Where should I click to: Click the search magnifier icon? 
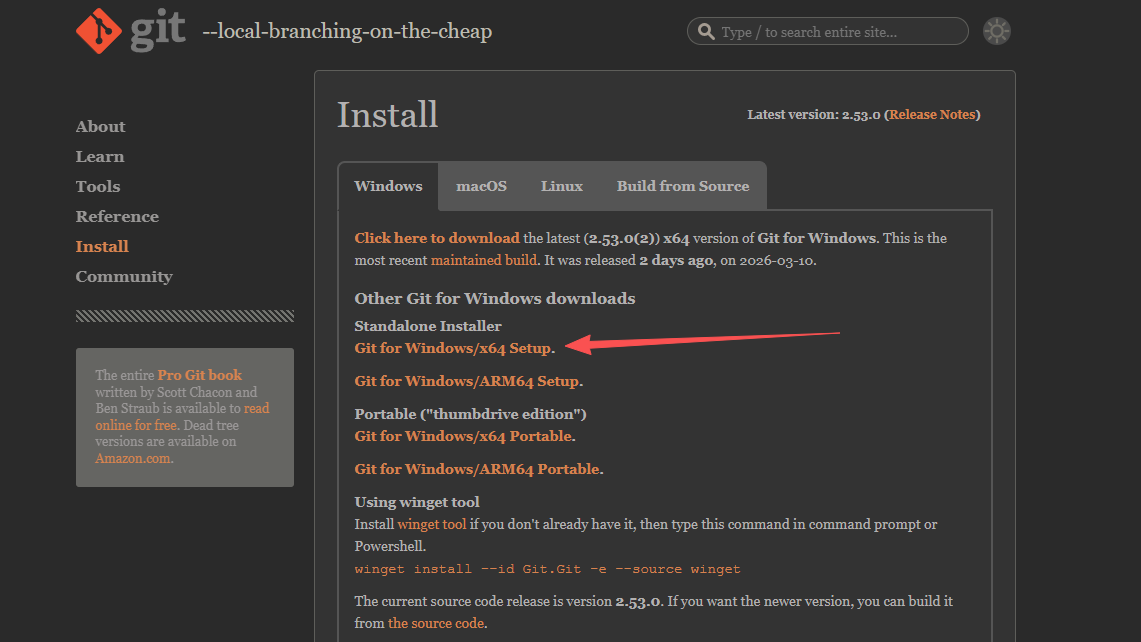click(706, 32)
